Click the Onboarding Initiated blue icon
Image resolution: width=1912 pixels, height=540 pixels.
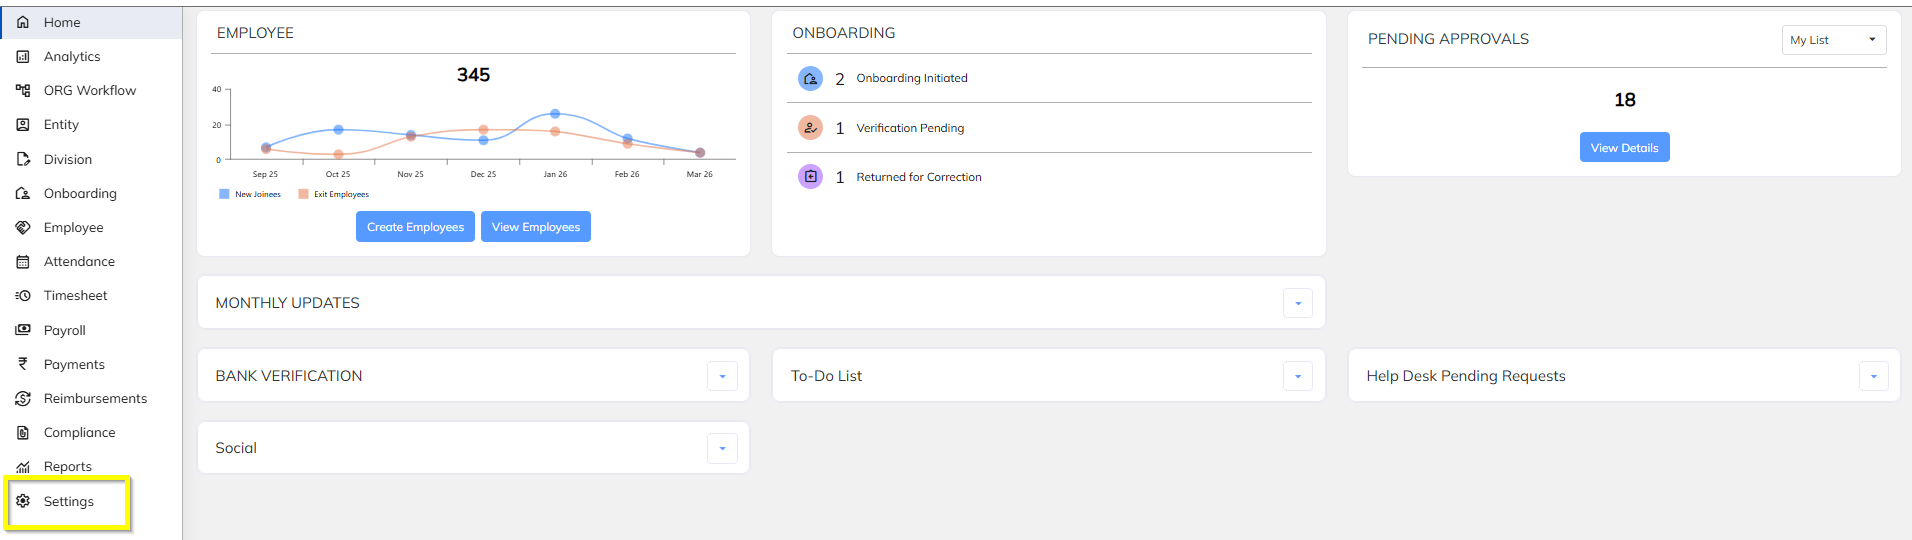tap(810, 78)
